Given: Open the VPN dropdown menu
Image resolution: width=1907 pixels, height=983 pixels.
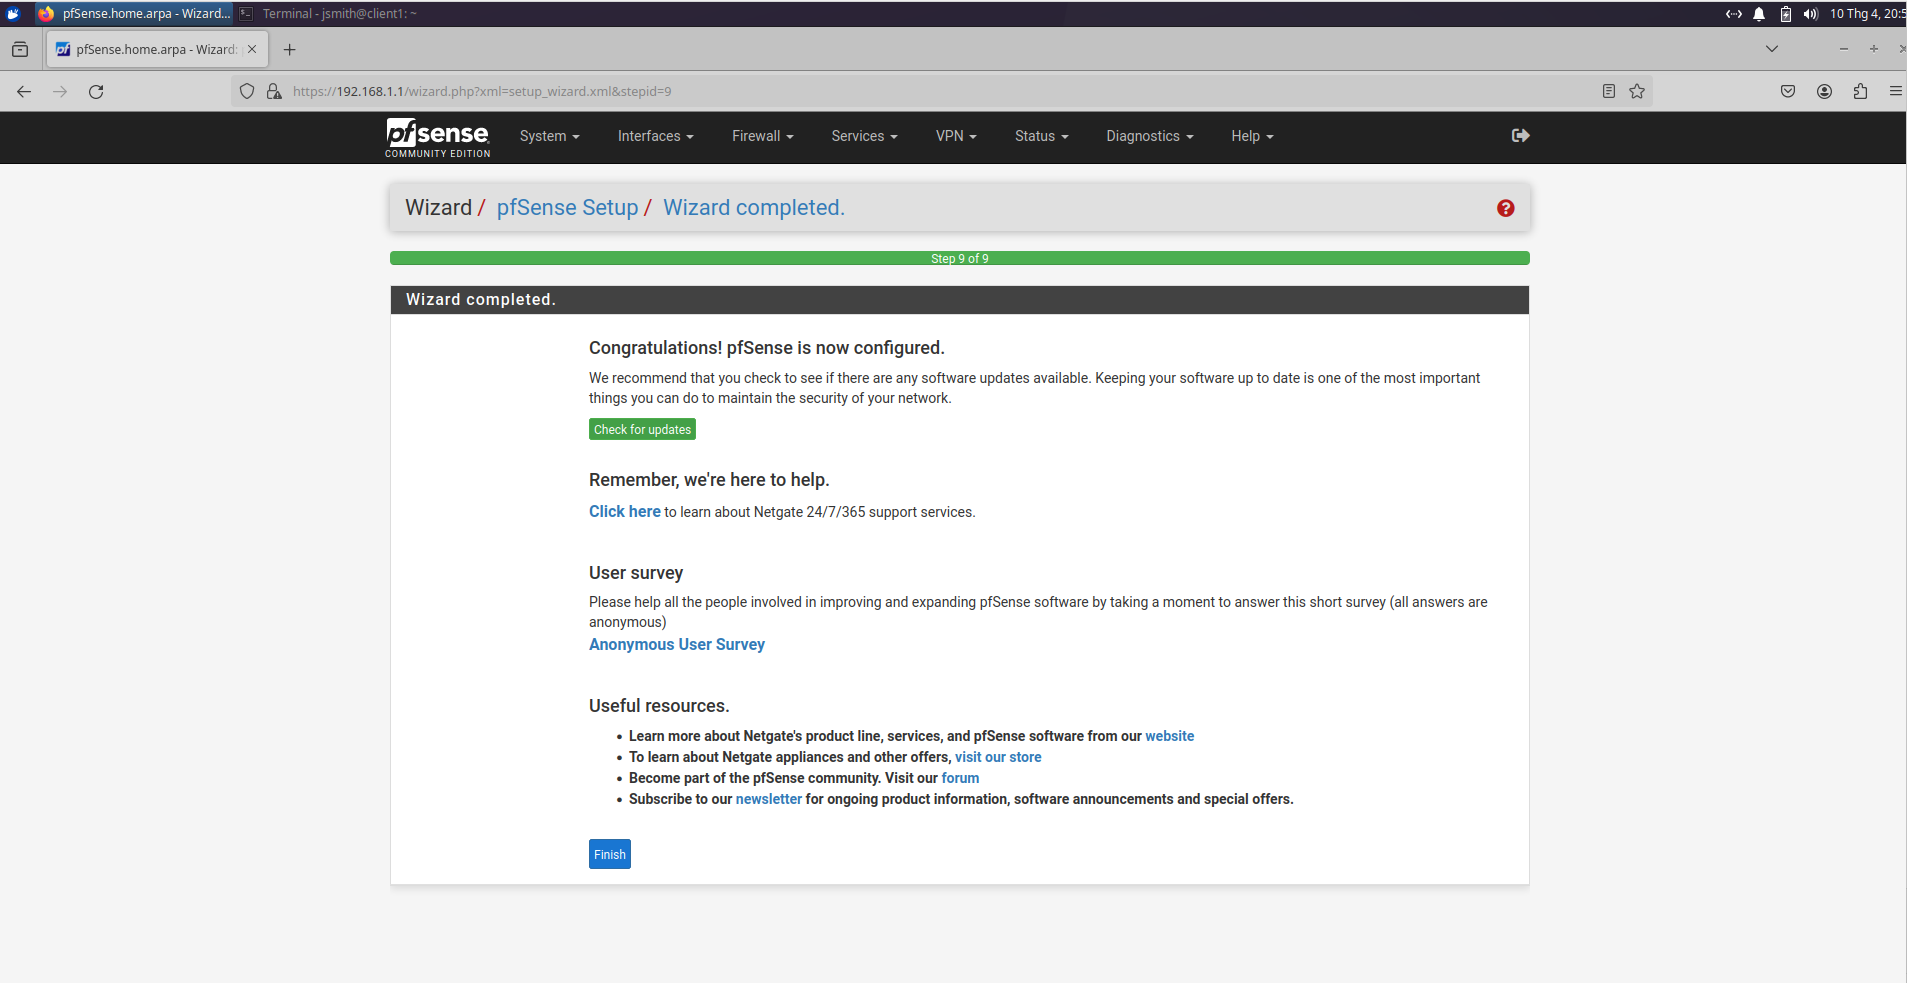Looking at the screenshot, I should point(956,136).
